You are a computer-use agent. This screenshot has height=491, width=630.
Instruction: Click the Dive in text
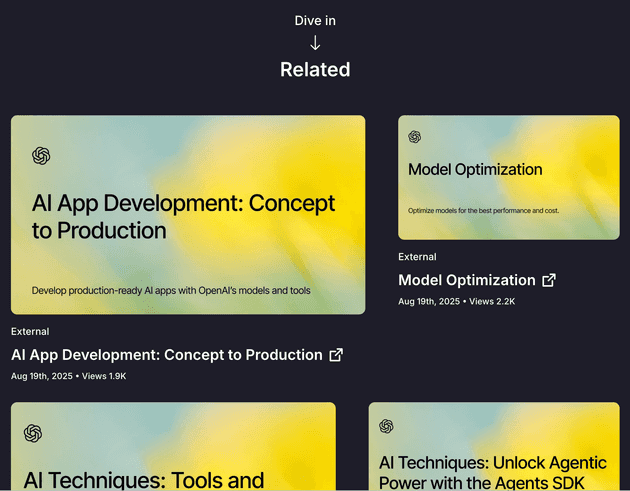(x=315, y=21)
